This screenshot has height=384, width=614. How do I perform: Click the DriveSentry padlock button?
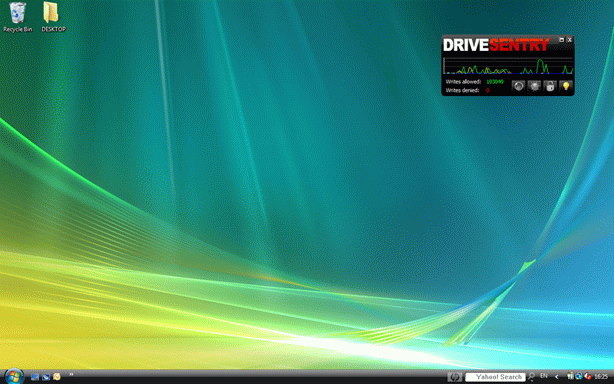tap(550, 86)
